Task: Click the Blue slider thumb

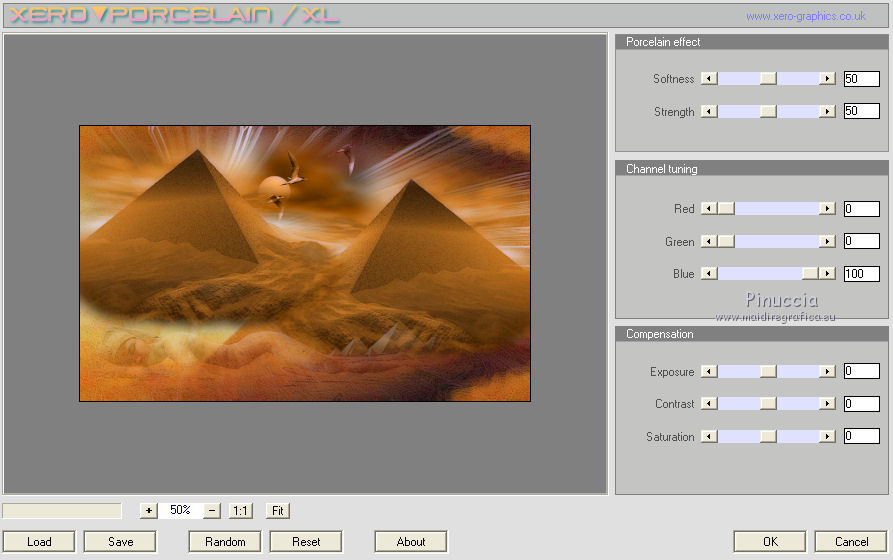Action: pyautogui.click(x=810, y=273)
